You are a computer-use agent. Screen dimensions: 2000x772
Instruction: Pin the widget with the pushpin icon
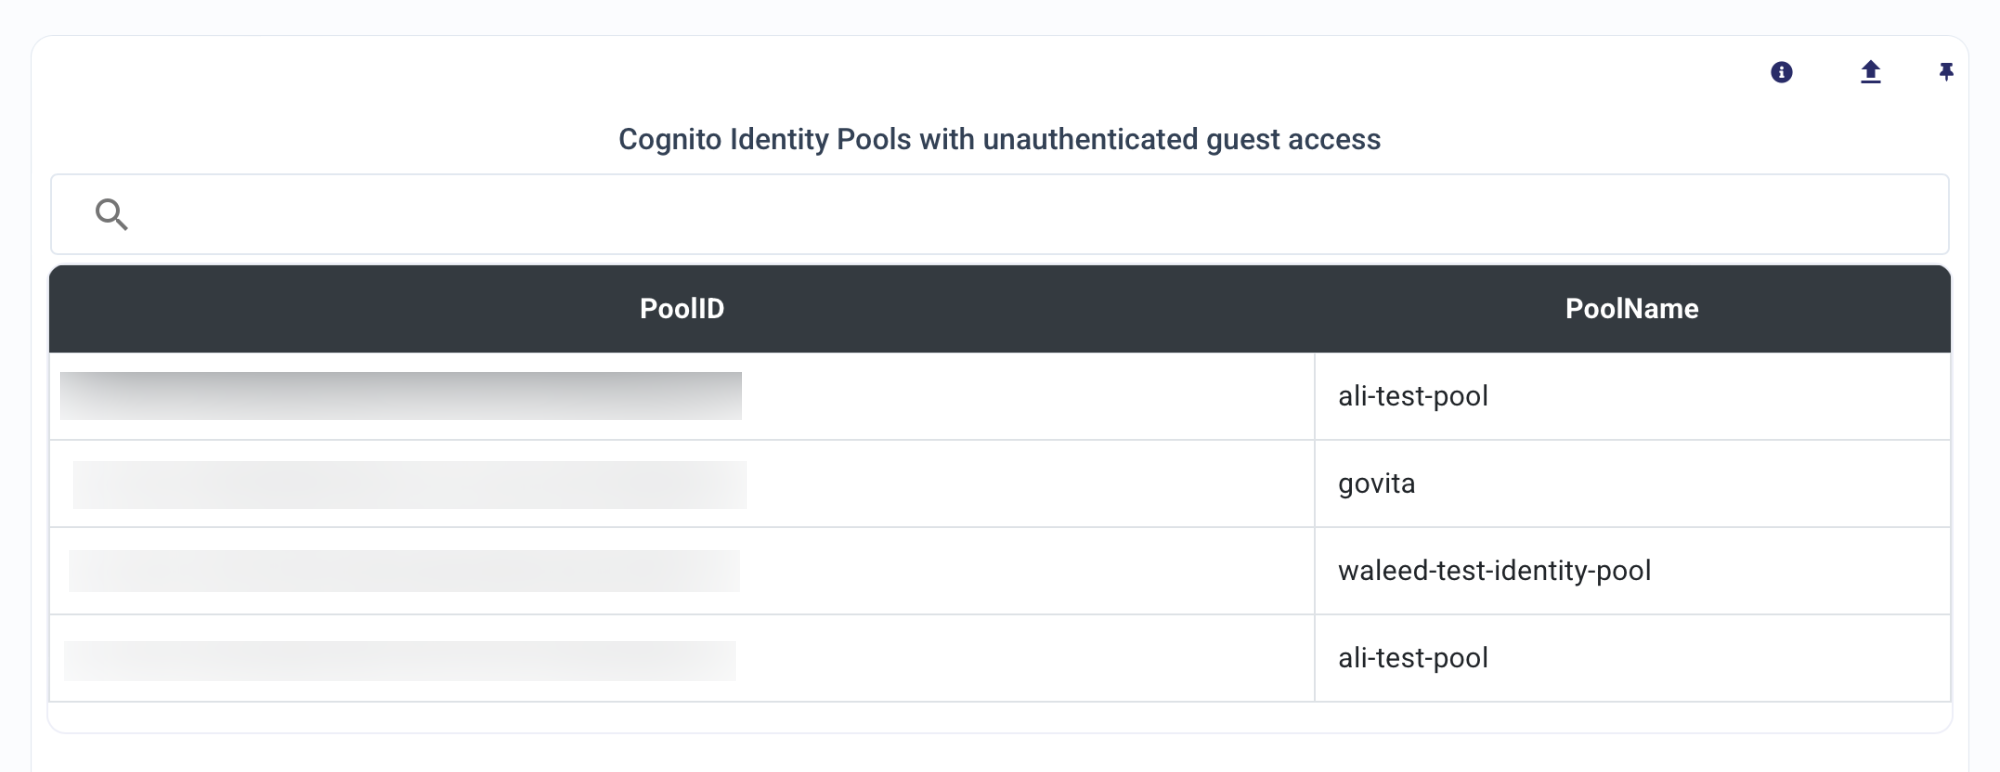coord(1945,72)
